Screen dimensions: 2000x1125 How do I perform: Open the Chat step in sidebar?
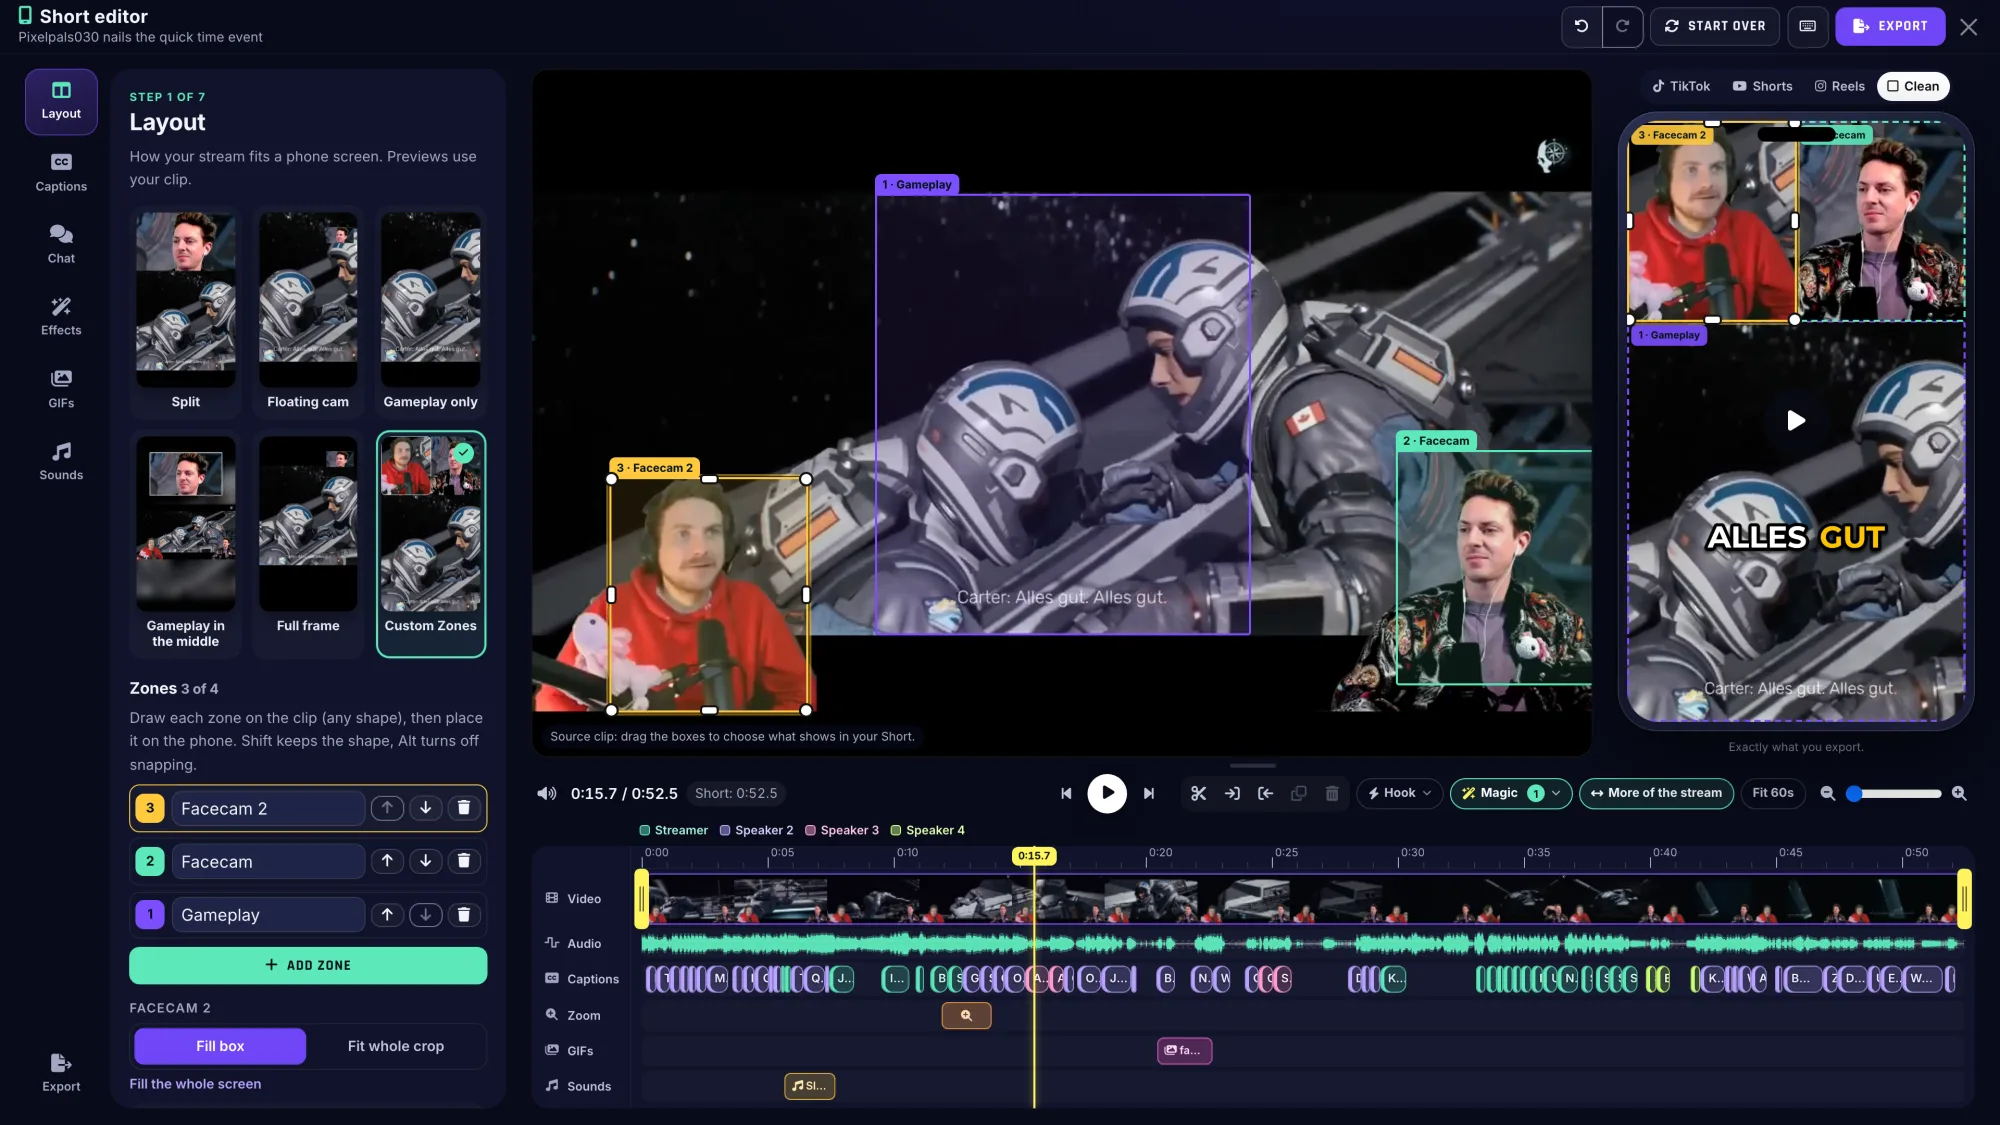click(x=61, y=245)
